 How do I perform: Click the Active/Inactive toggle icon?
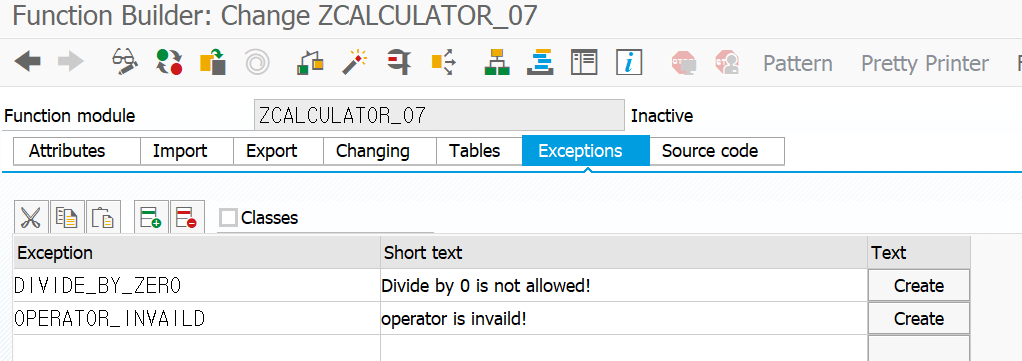[x=169, y=62]
